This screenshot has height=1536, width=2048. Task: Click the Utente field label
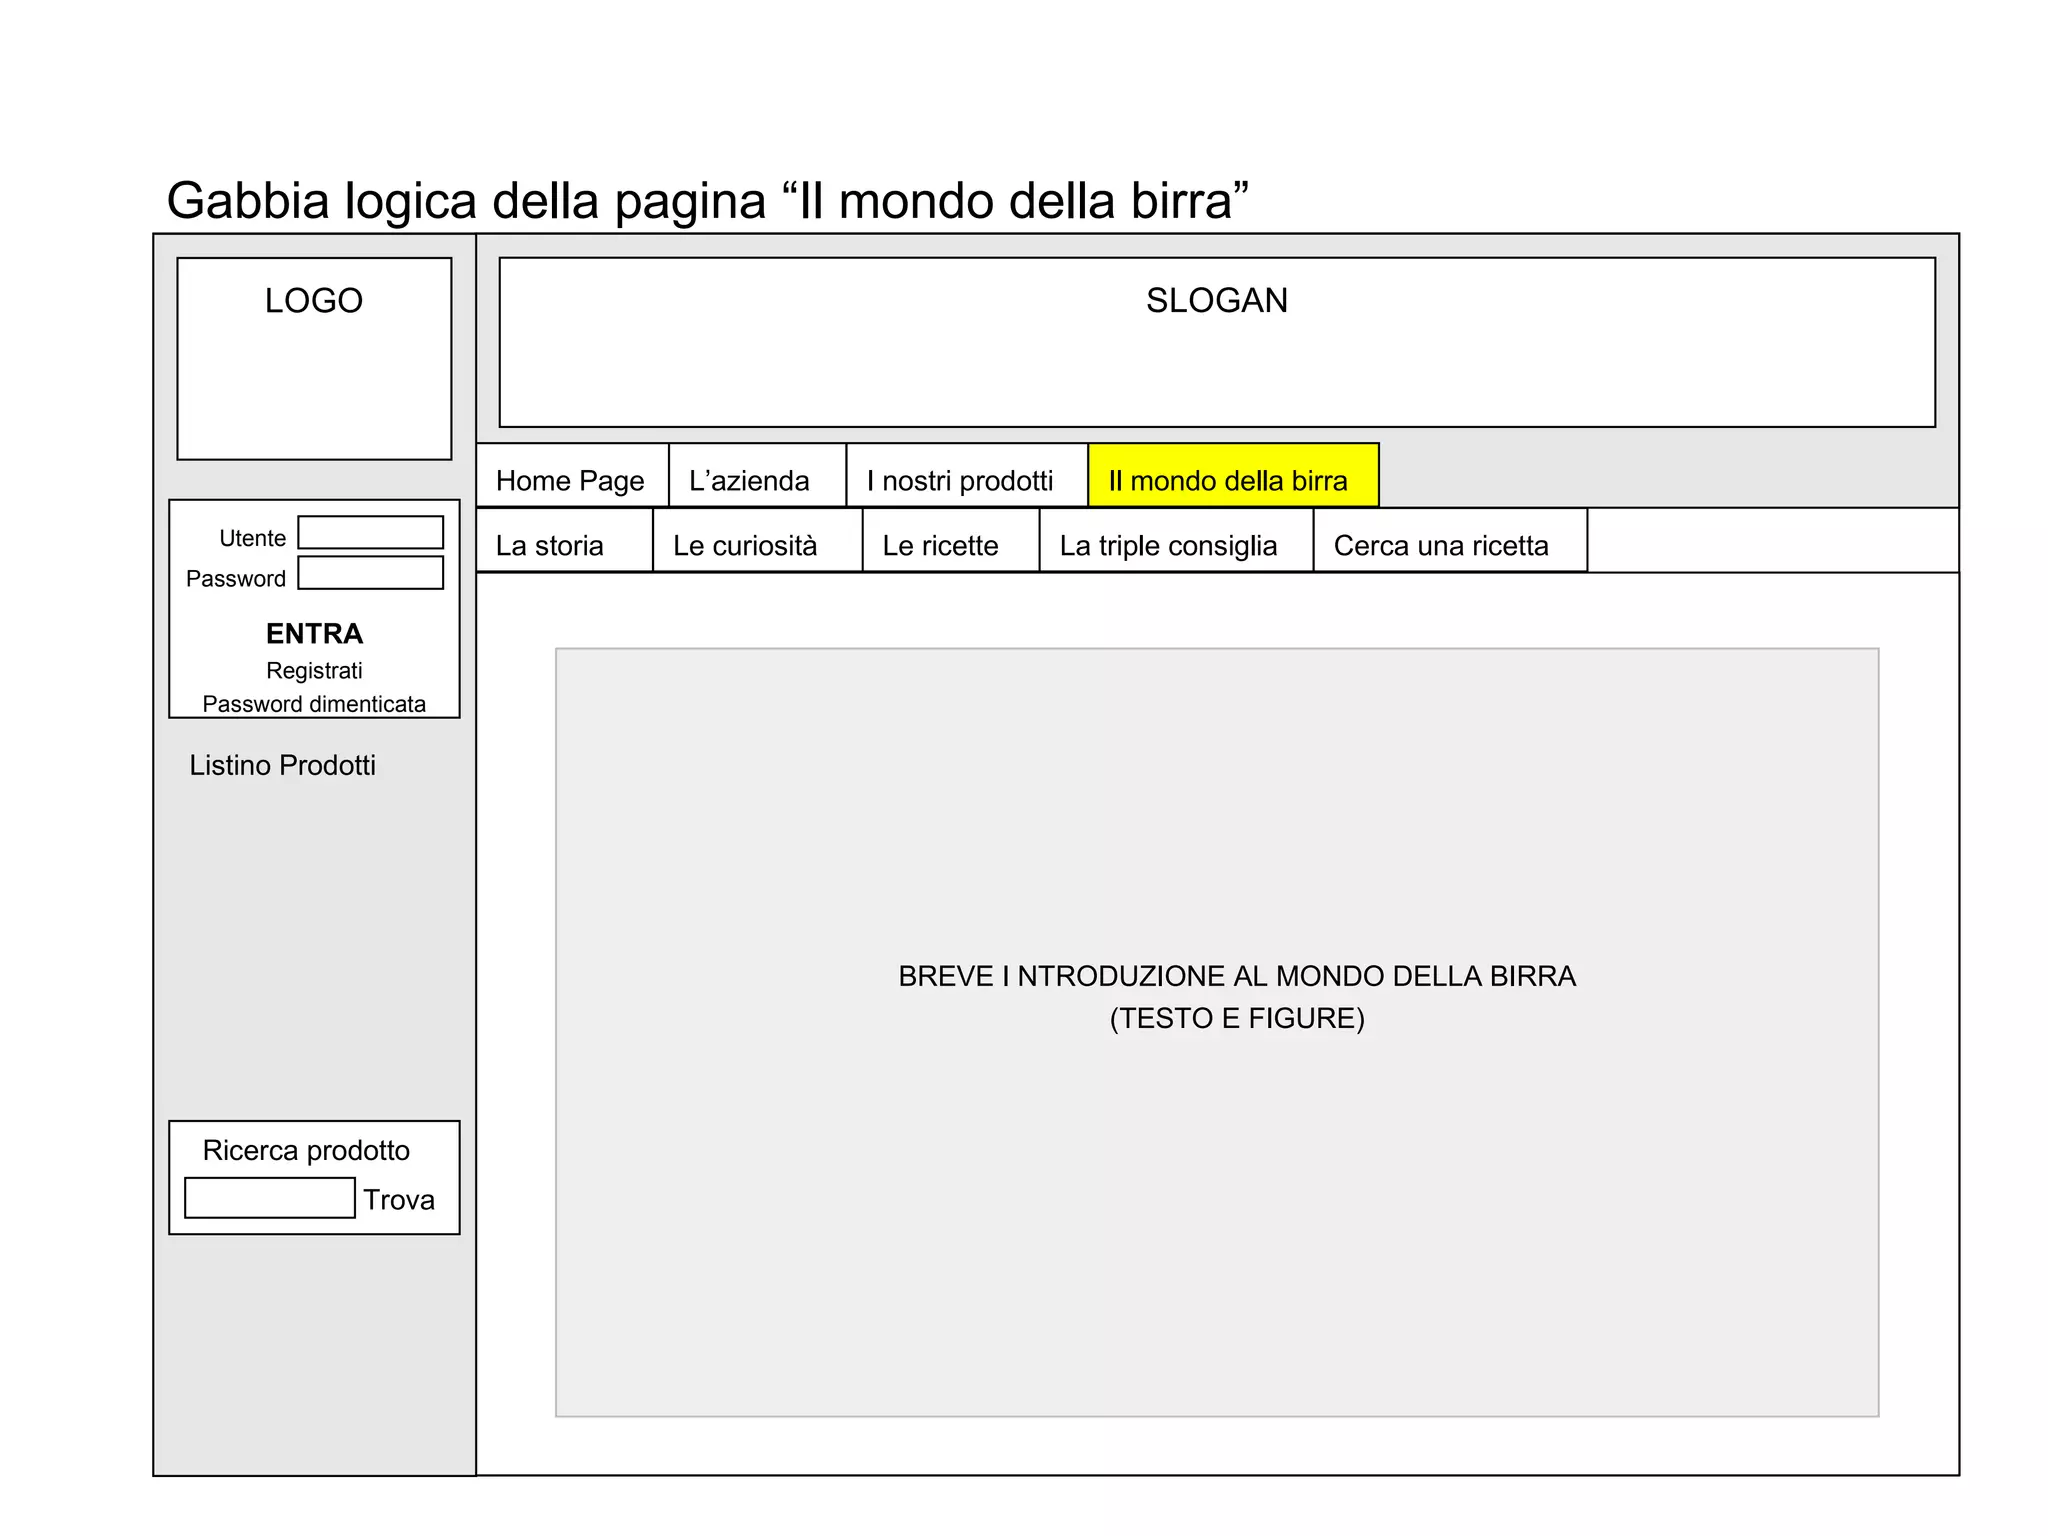[252, 538]
